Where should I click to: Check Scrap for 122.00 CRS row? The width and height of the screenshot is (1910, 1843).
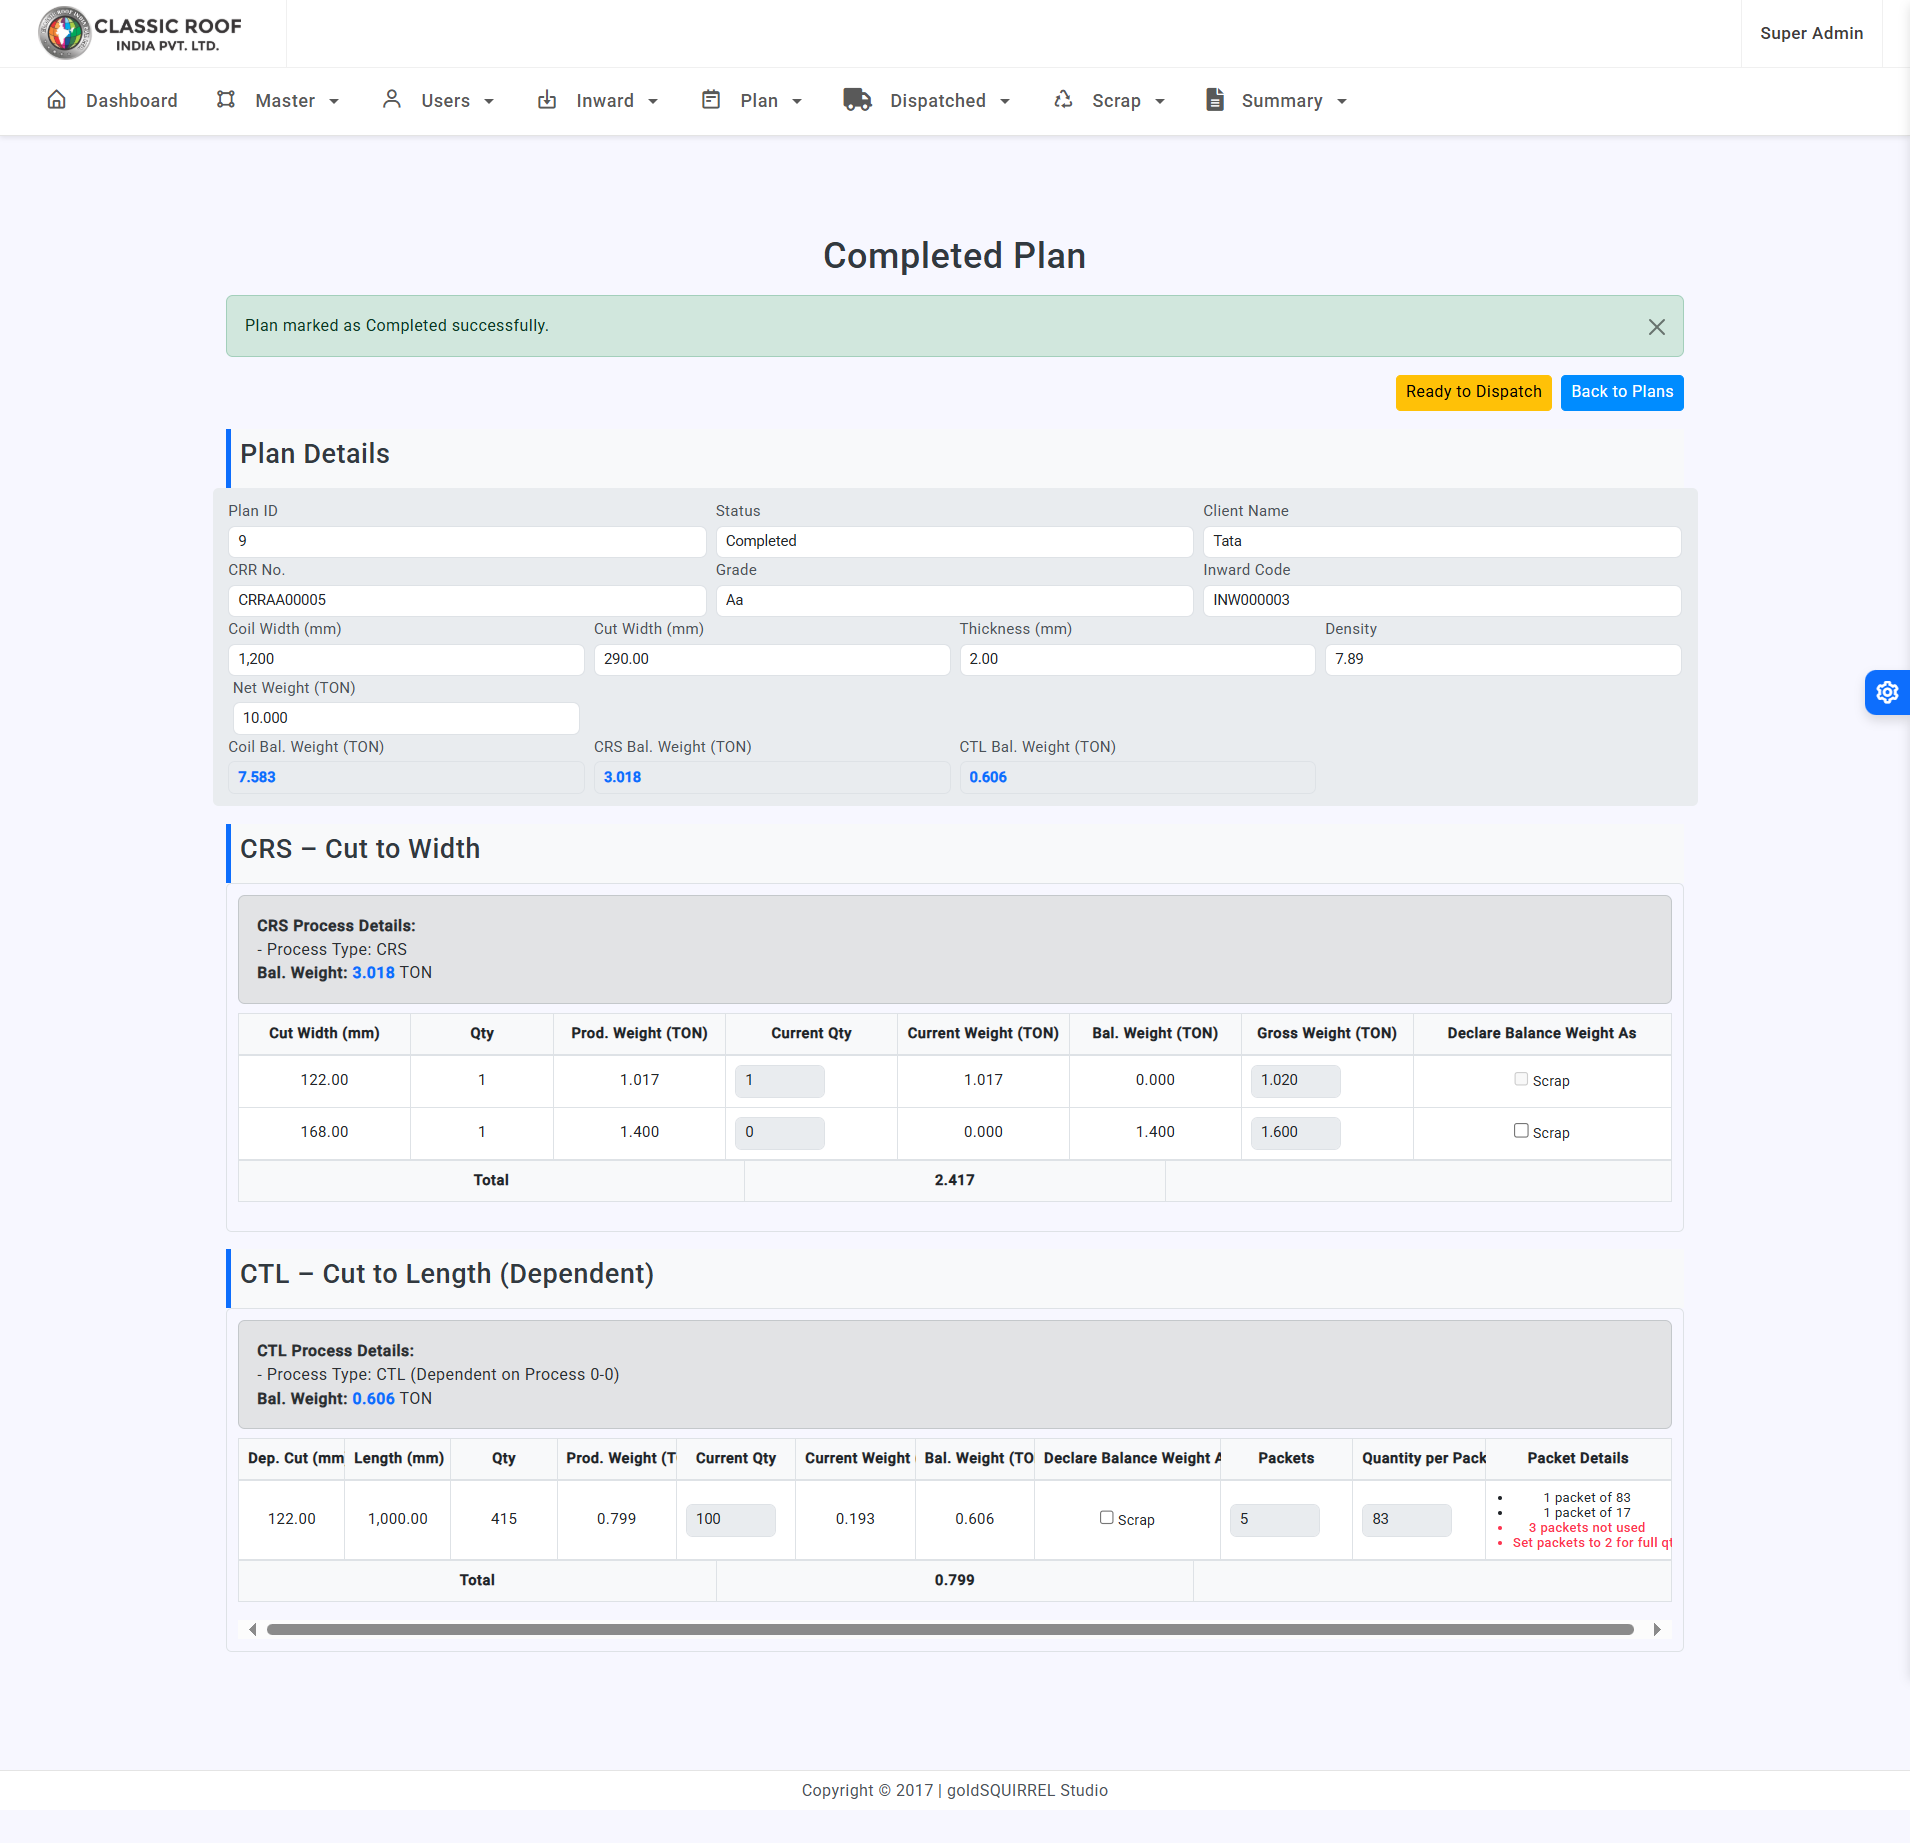(x=1521, y=1079)
